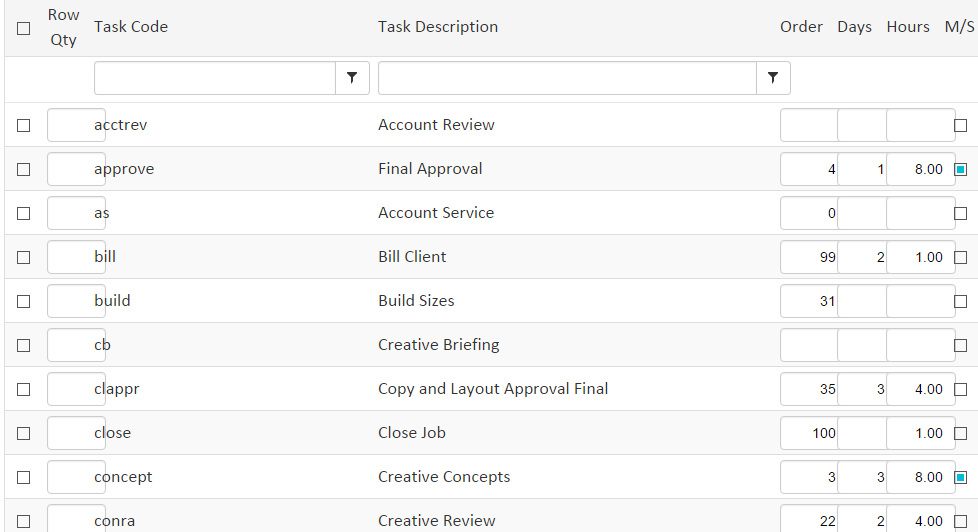The height and width of the screenshot is (532, 978).
Task: Check the bill row selection checkbox
Action: click(24, 257)
